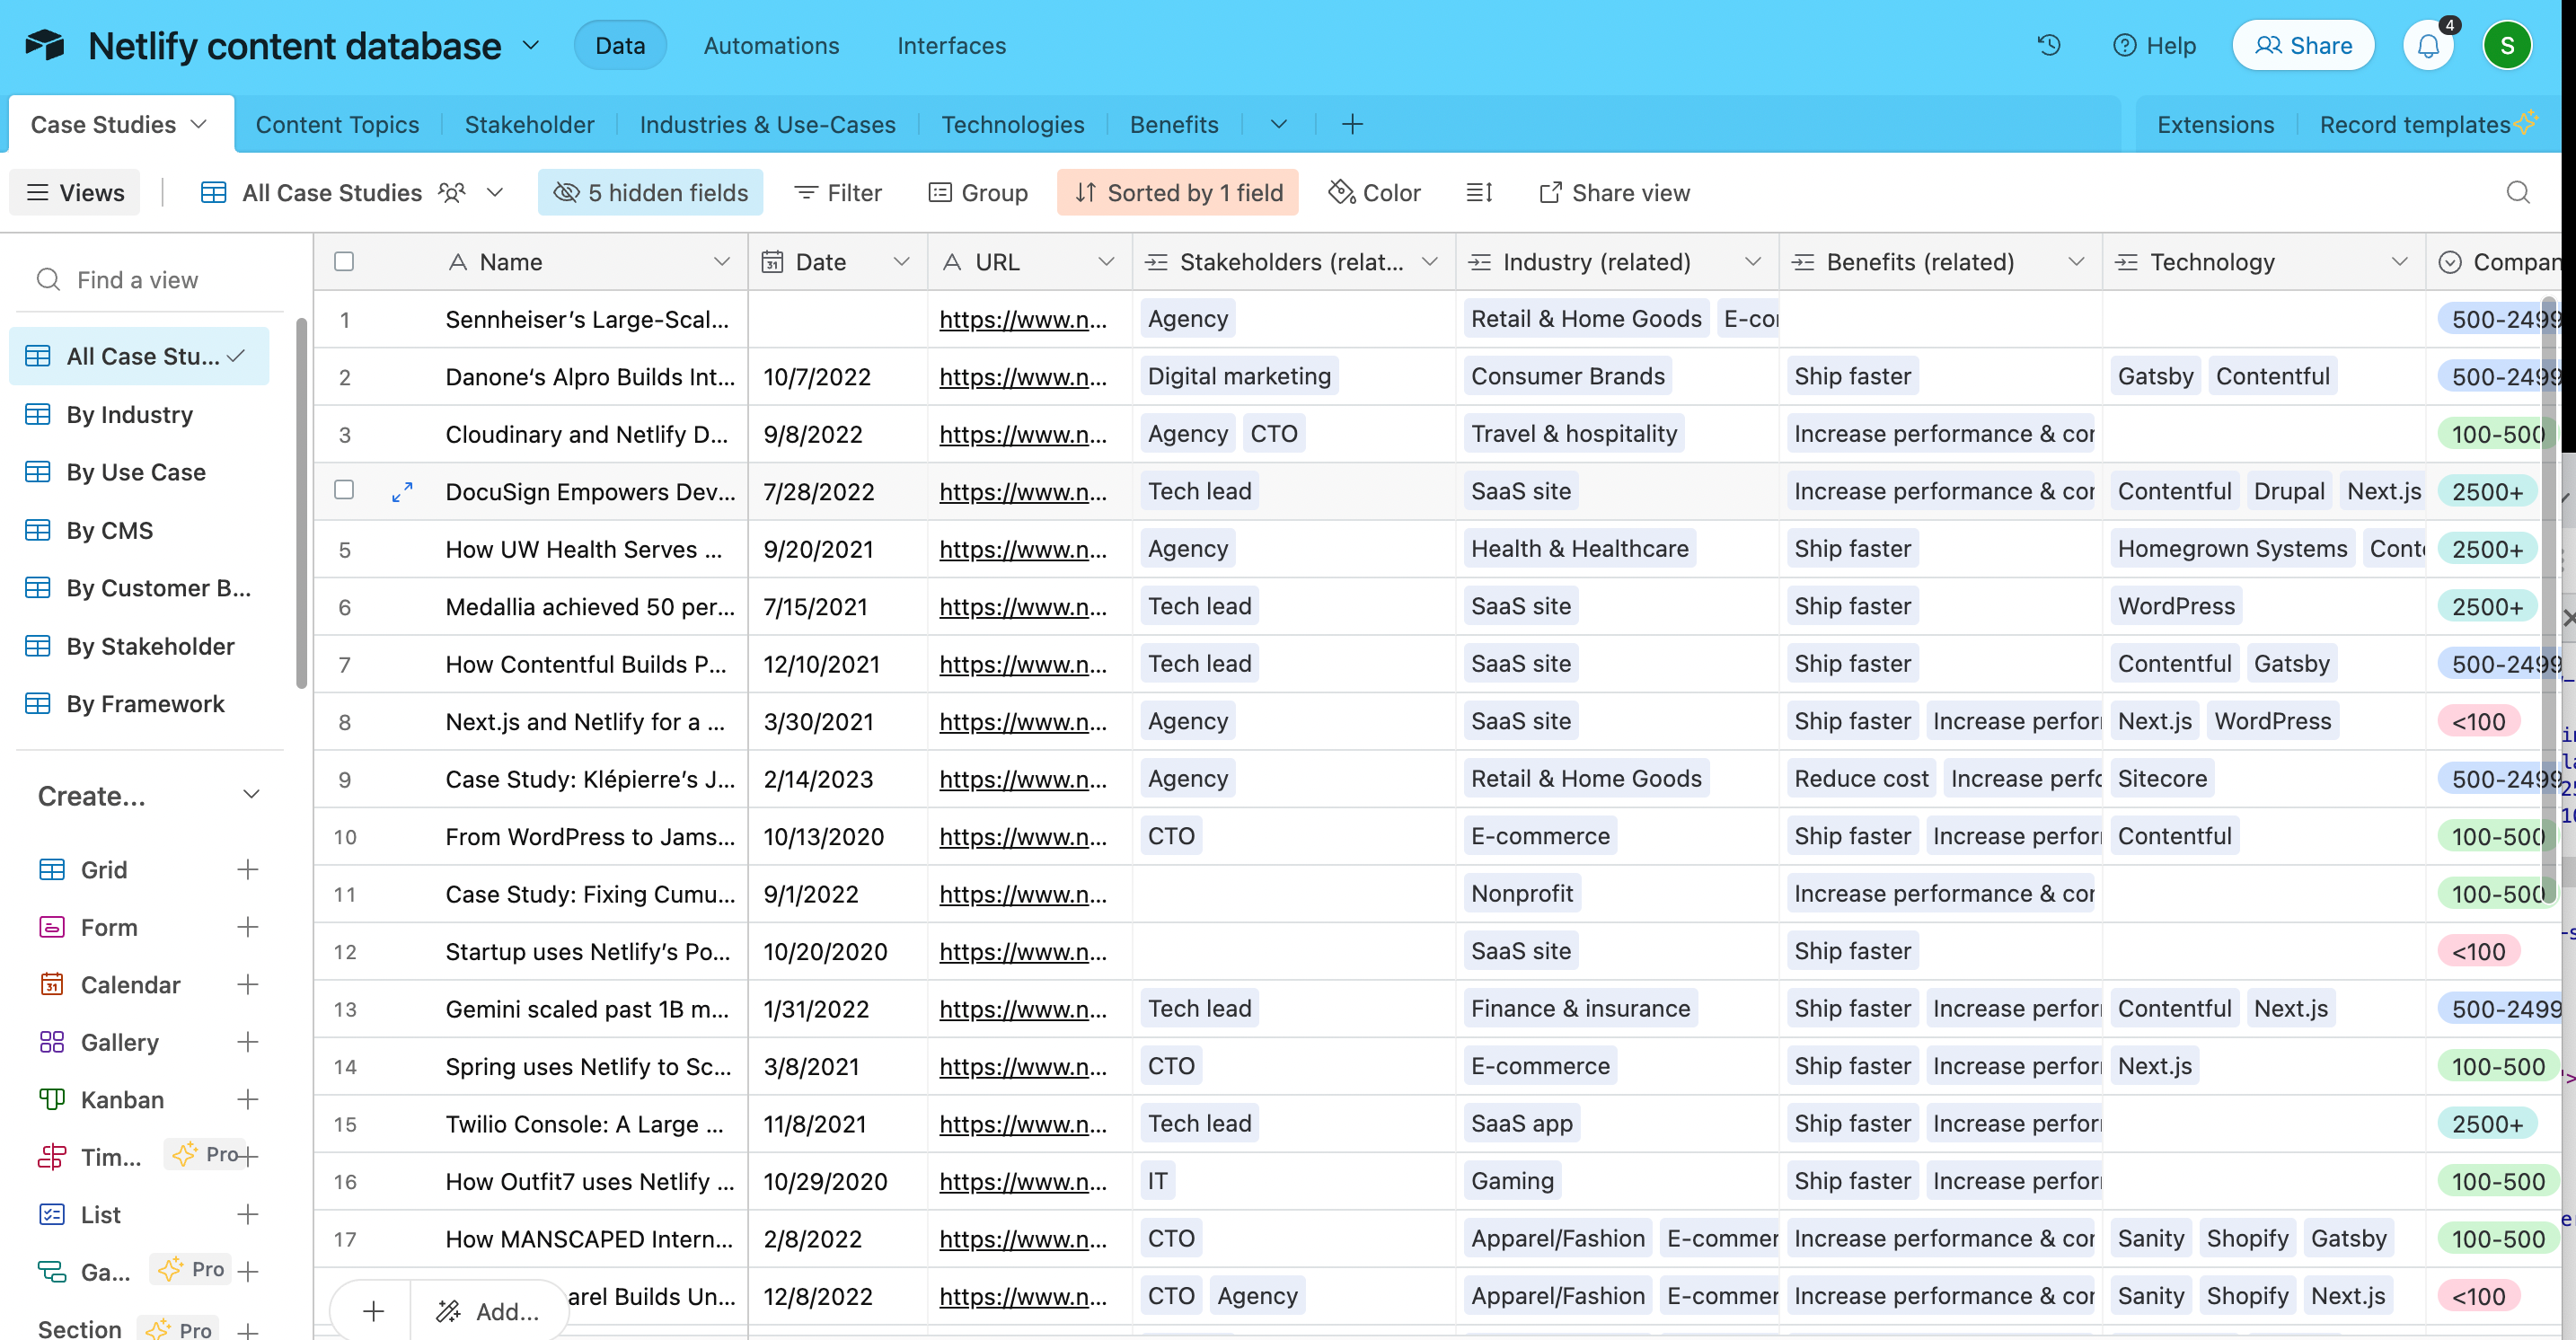Open the Automations tab
The image size is (2576, 1340).
coord(771,45)
